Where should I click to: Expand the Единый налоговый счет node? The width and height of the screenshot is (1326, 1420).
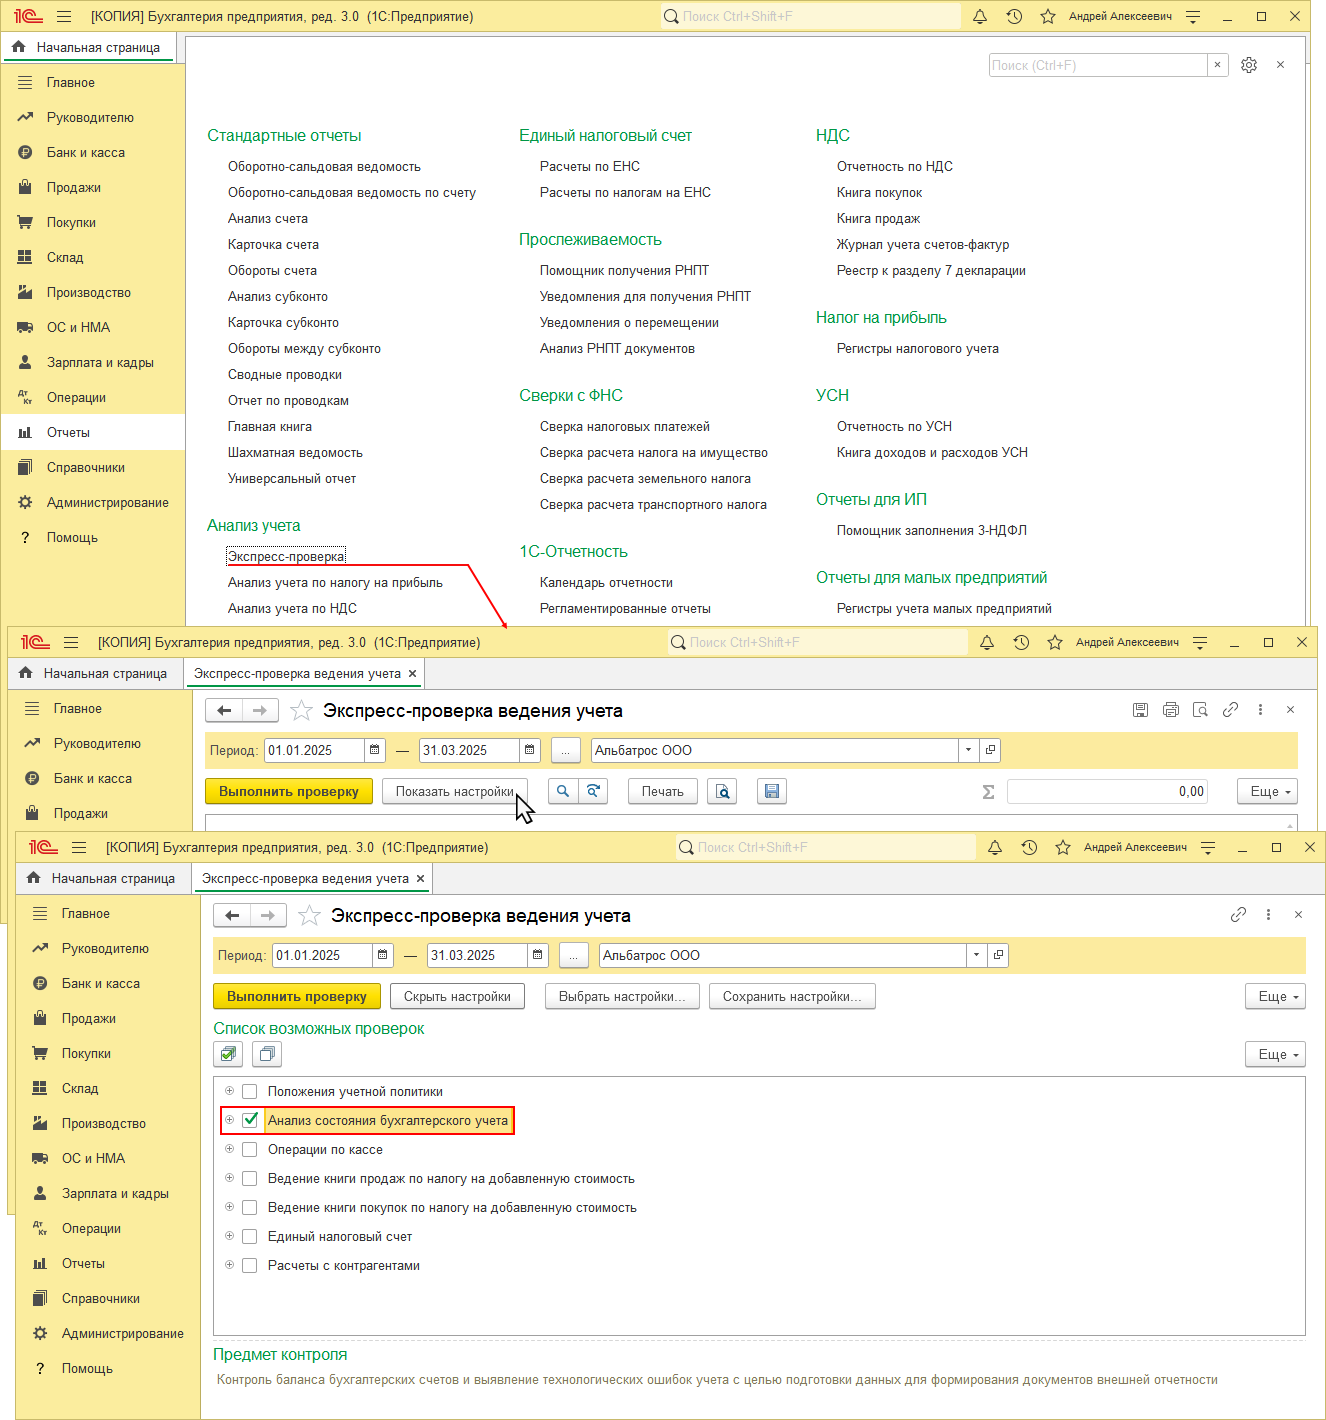(x=229, y=1236)
